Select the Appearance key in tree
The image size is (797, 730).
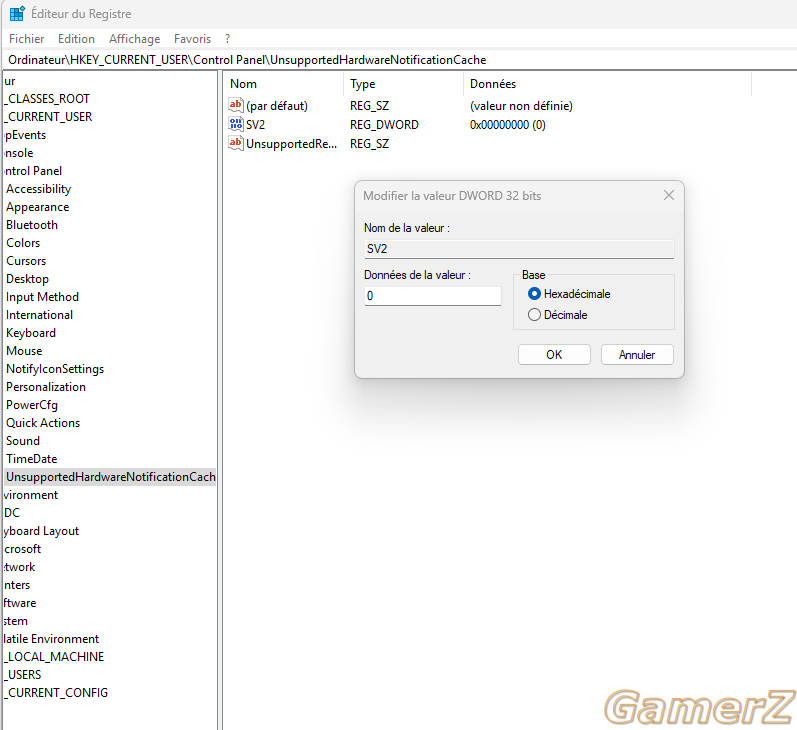coord(38,207)
